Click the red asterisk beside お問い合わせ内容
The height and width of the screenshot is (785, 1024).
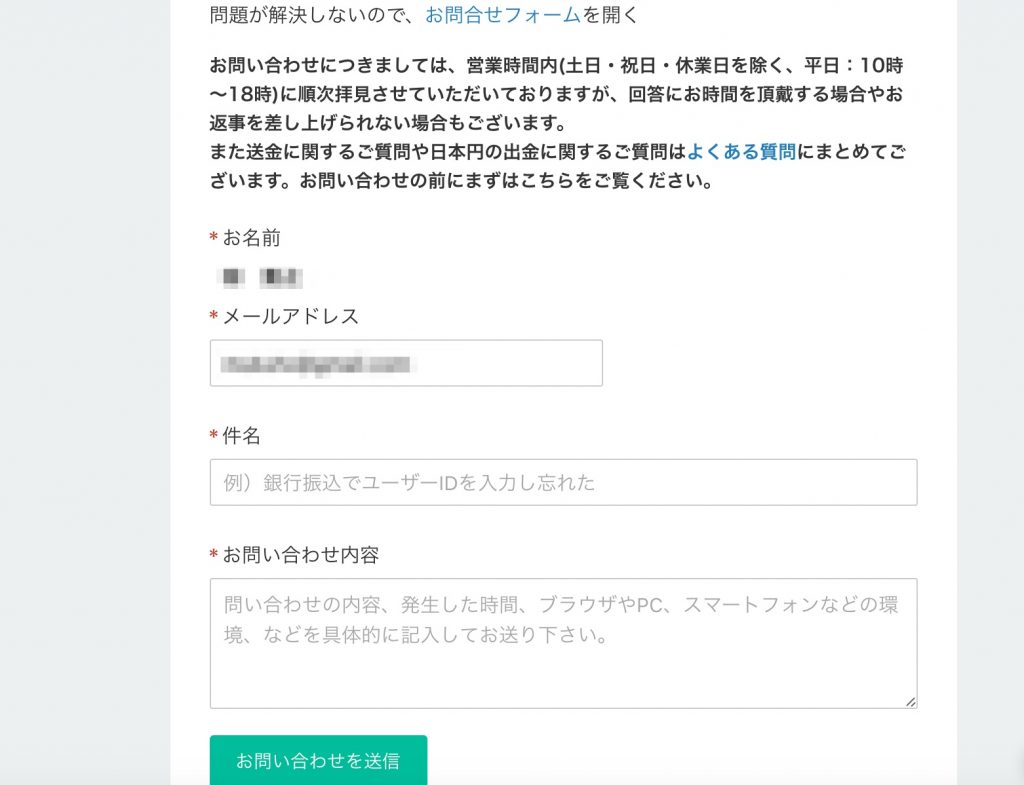pyautogui.click(x=214, y=554)
